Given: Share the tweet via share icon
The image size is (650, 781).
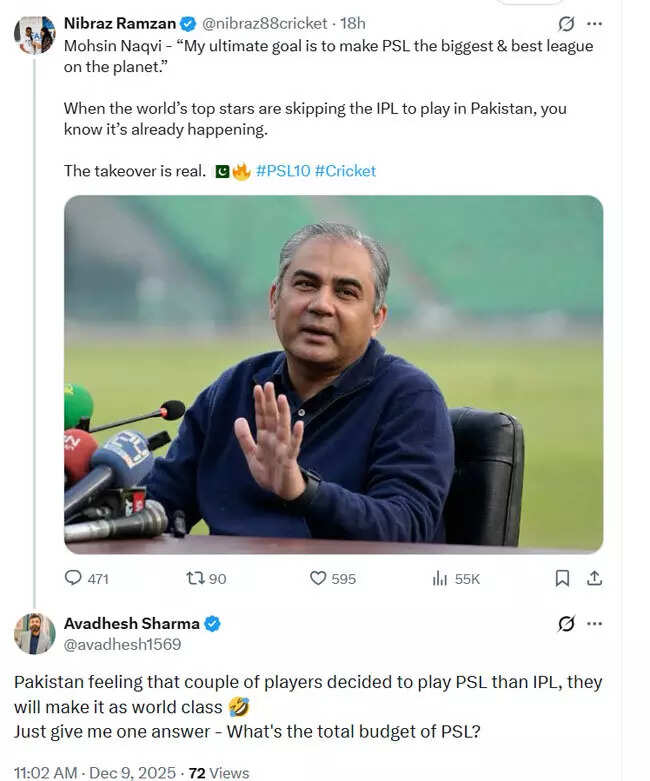Looking at the screenshot, I should 594,578.
